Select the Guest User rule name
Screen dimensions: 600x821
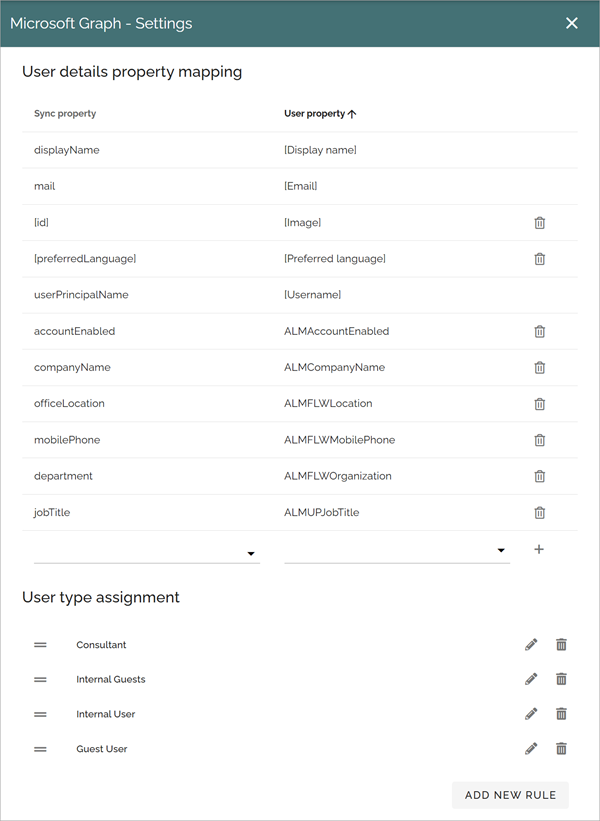102,749
